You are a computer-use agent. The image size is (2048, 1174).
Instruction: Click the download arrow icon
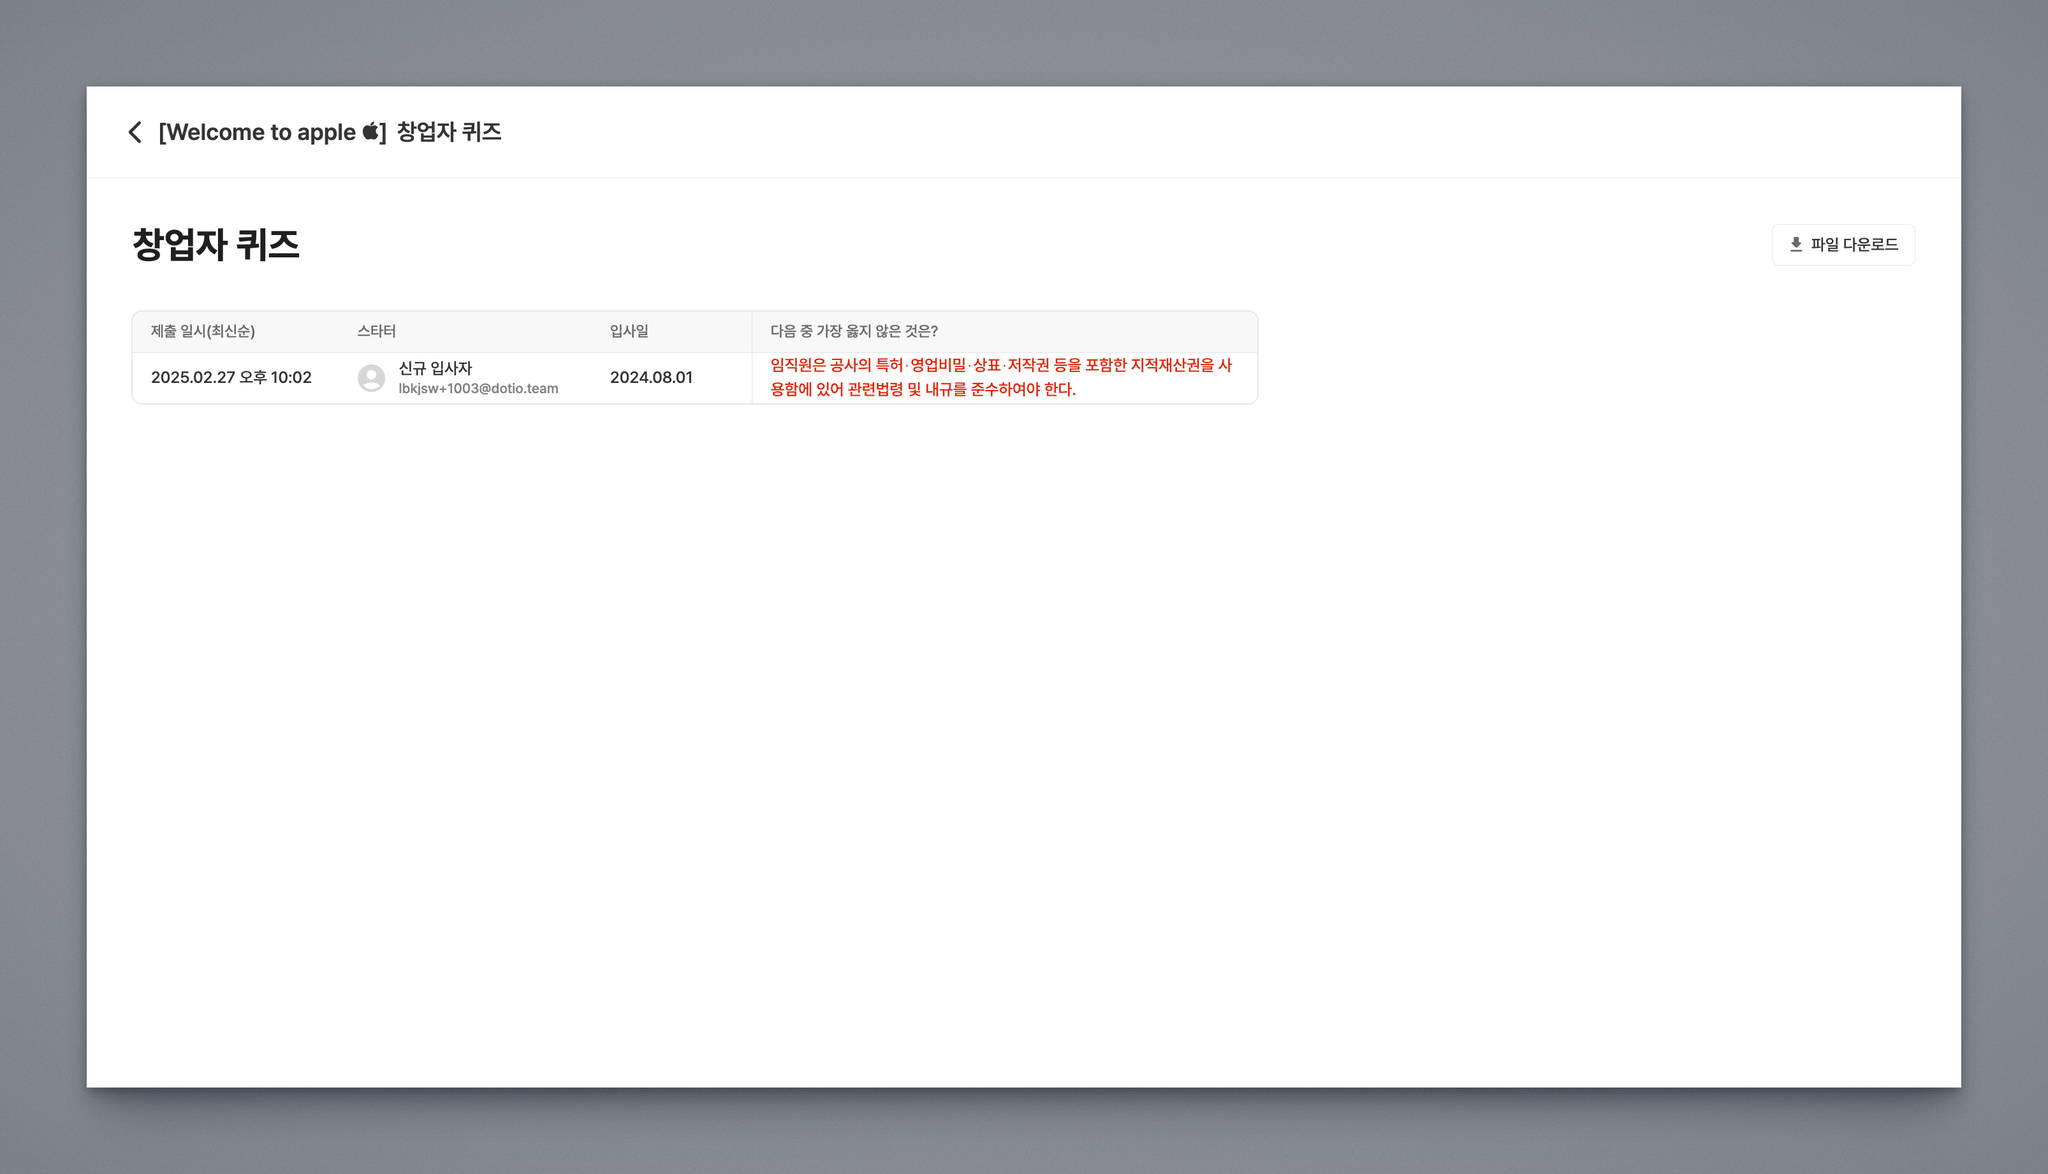click(1795, 245)
